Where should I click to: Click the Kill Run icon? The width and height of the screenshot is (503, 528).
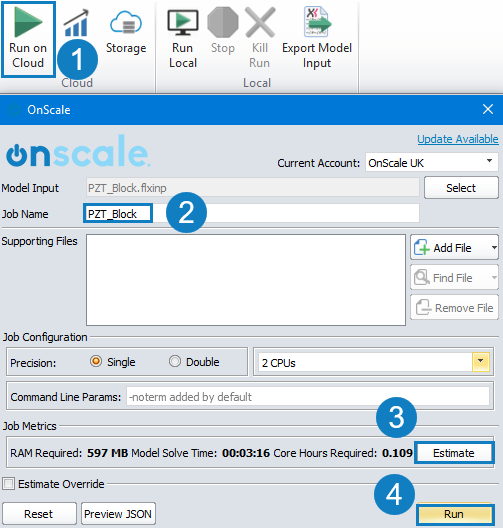pos(260,22)
